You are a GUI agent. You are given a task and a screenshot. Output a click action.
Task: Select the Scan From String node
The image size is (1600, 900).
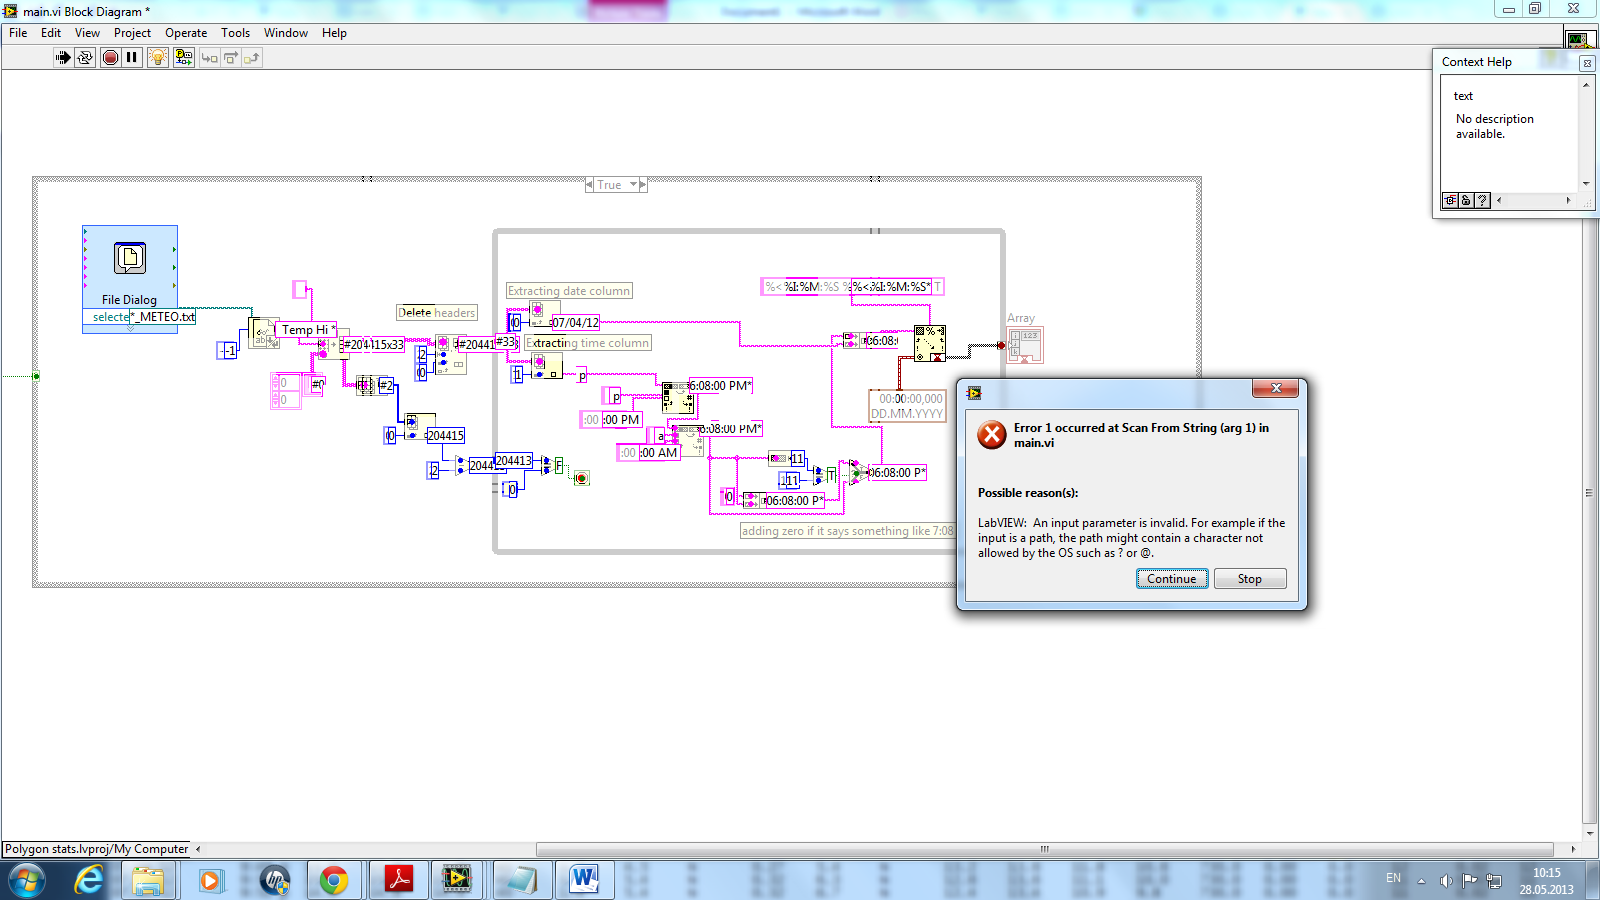coord(930,343)
